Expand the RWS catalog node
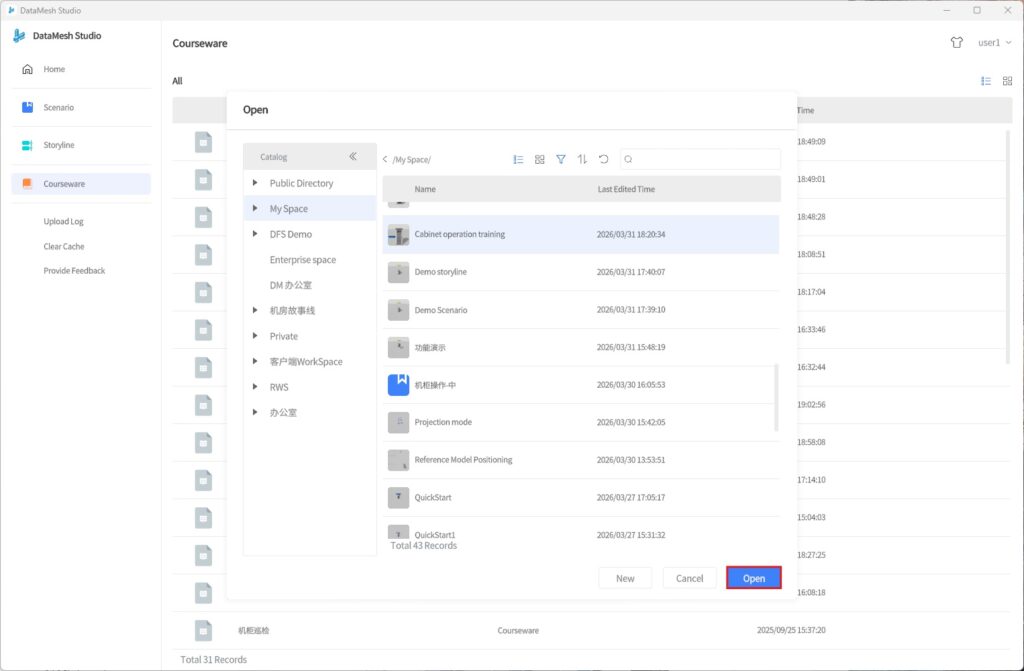Screen dimensions: 1024x671 [256, 387]
